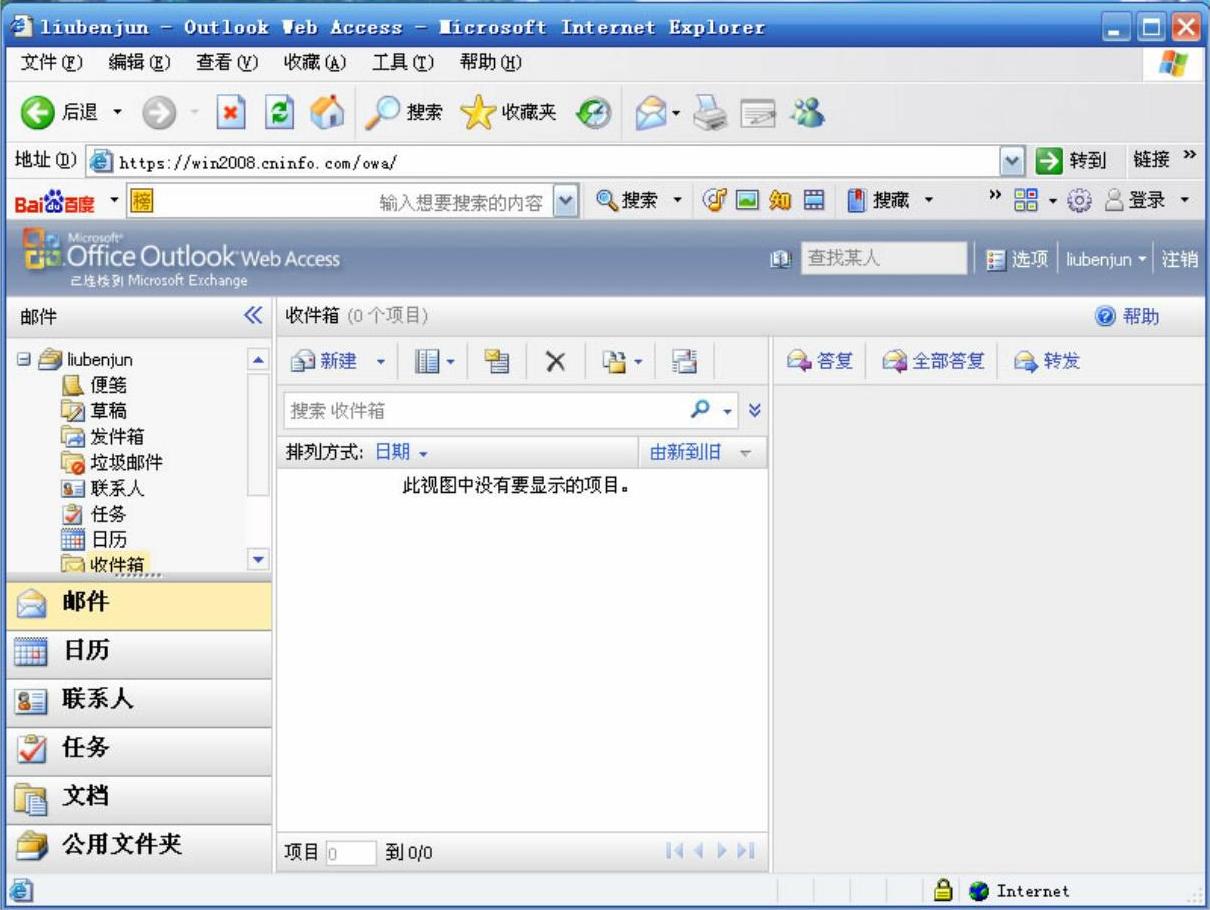Click the IE toolbar Mail envelope icon
This screenshot has width=1210, height=910.
[x=650, y=113]
